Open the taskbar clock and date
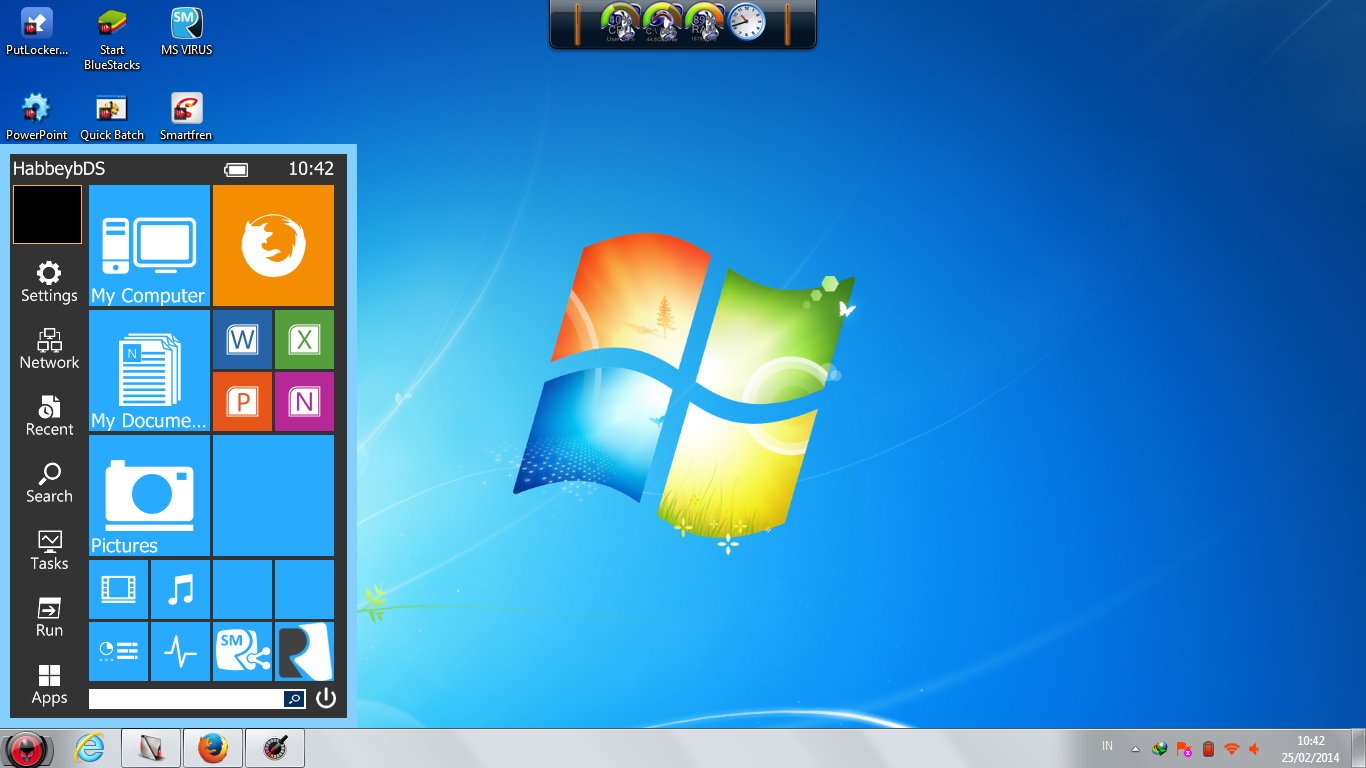The image size is (1366, 768). [x=1310, y=749]
